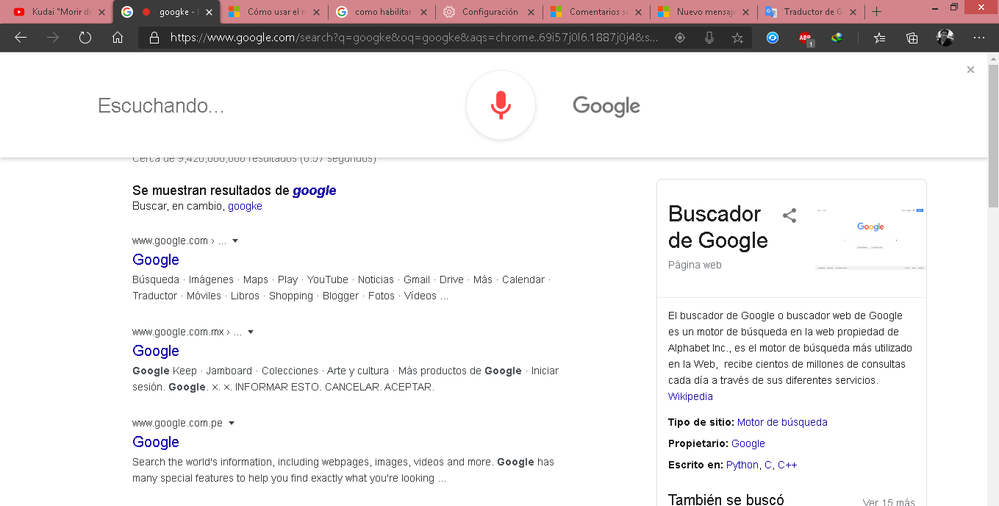
Task: Open the Google homepage thumbnail in knowledge panel
Action: pos(870,238)
